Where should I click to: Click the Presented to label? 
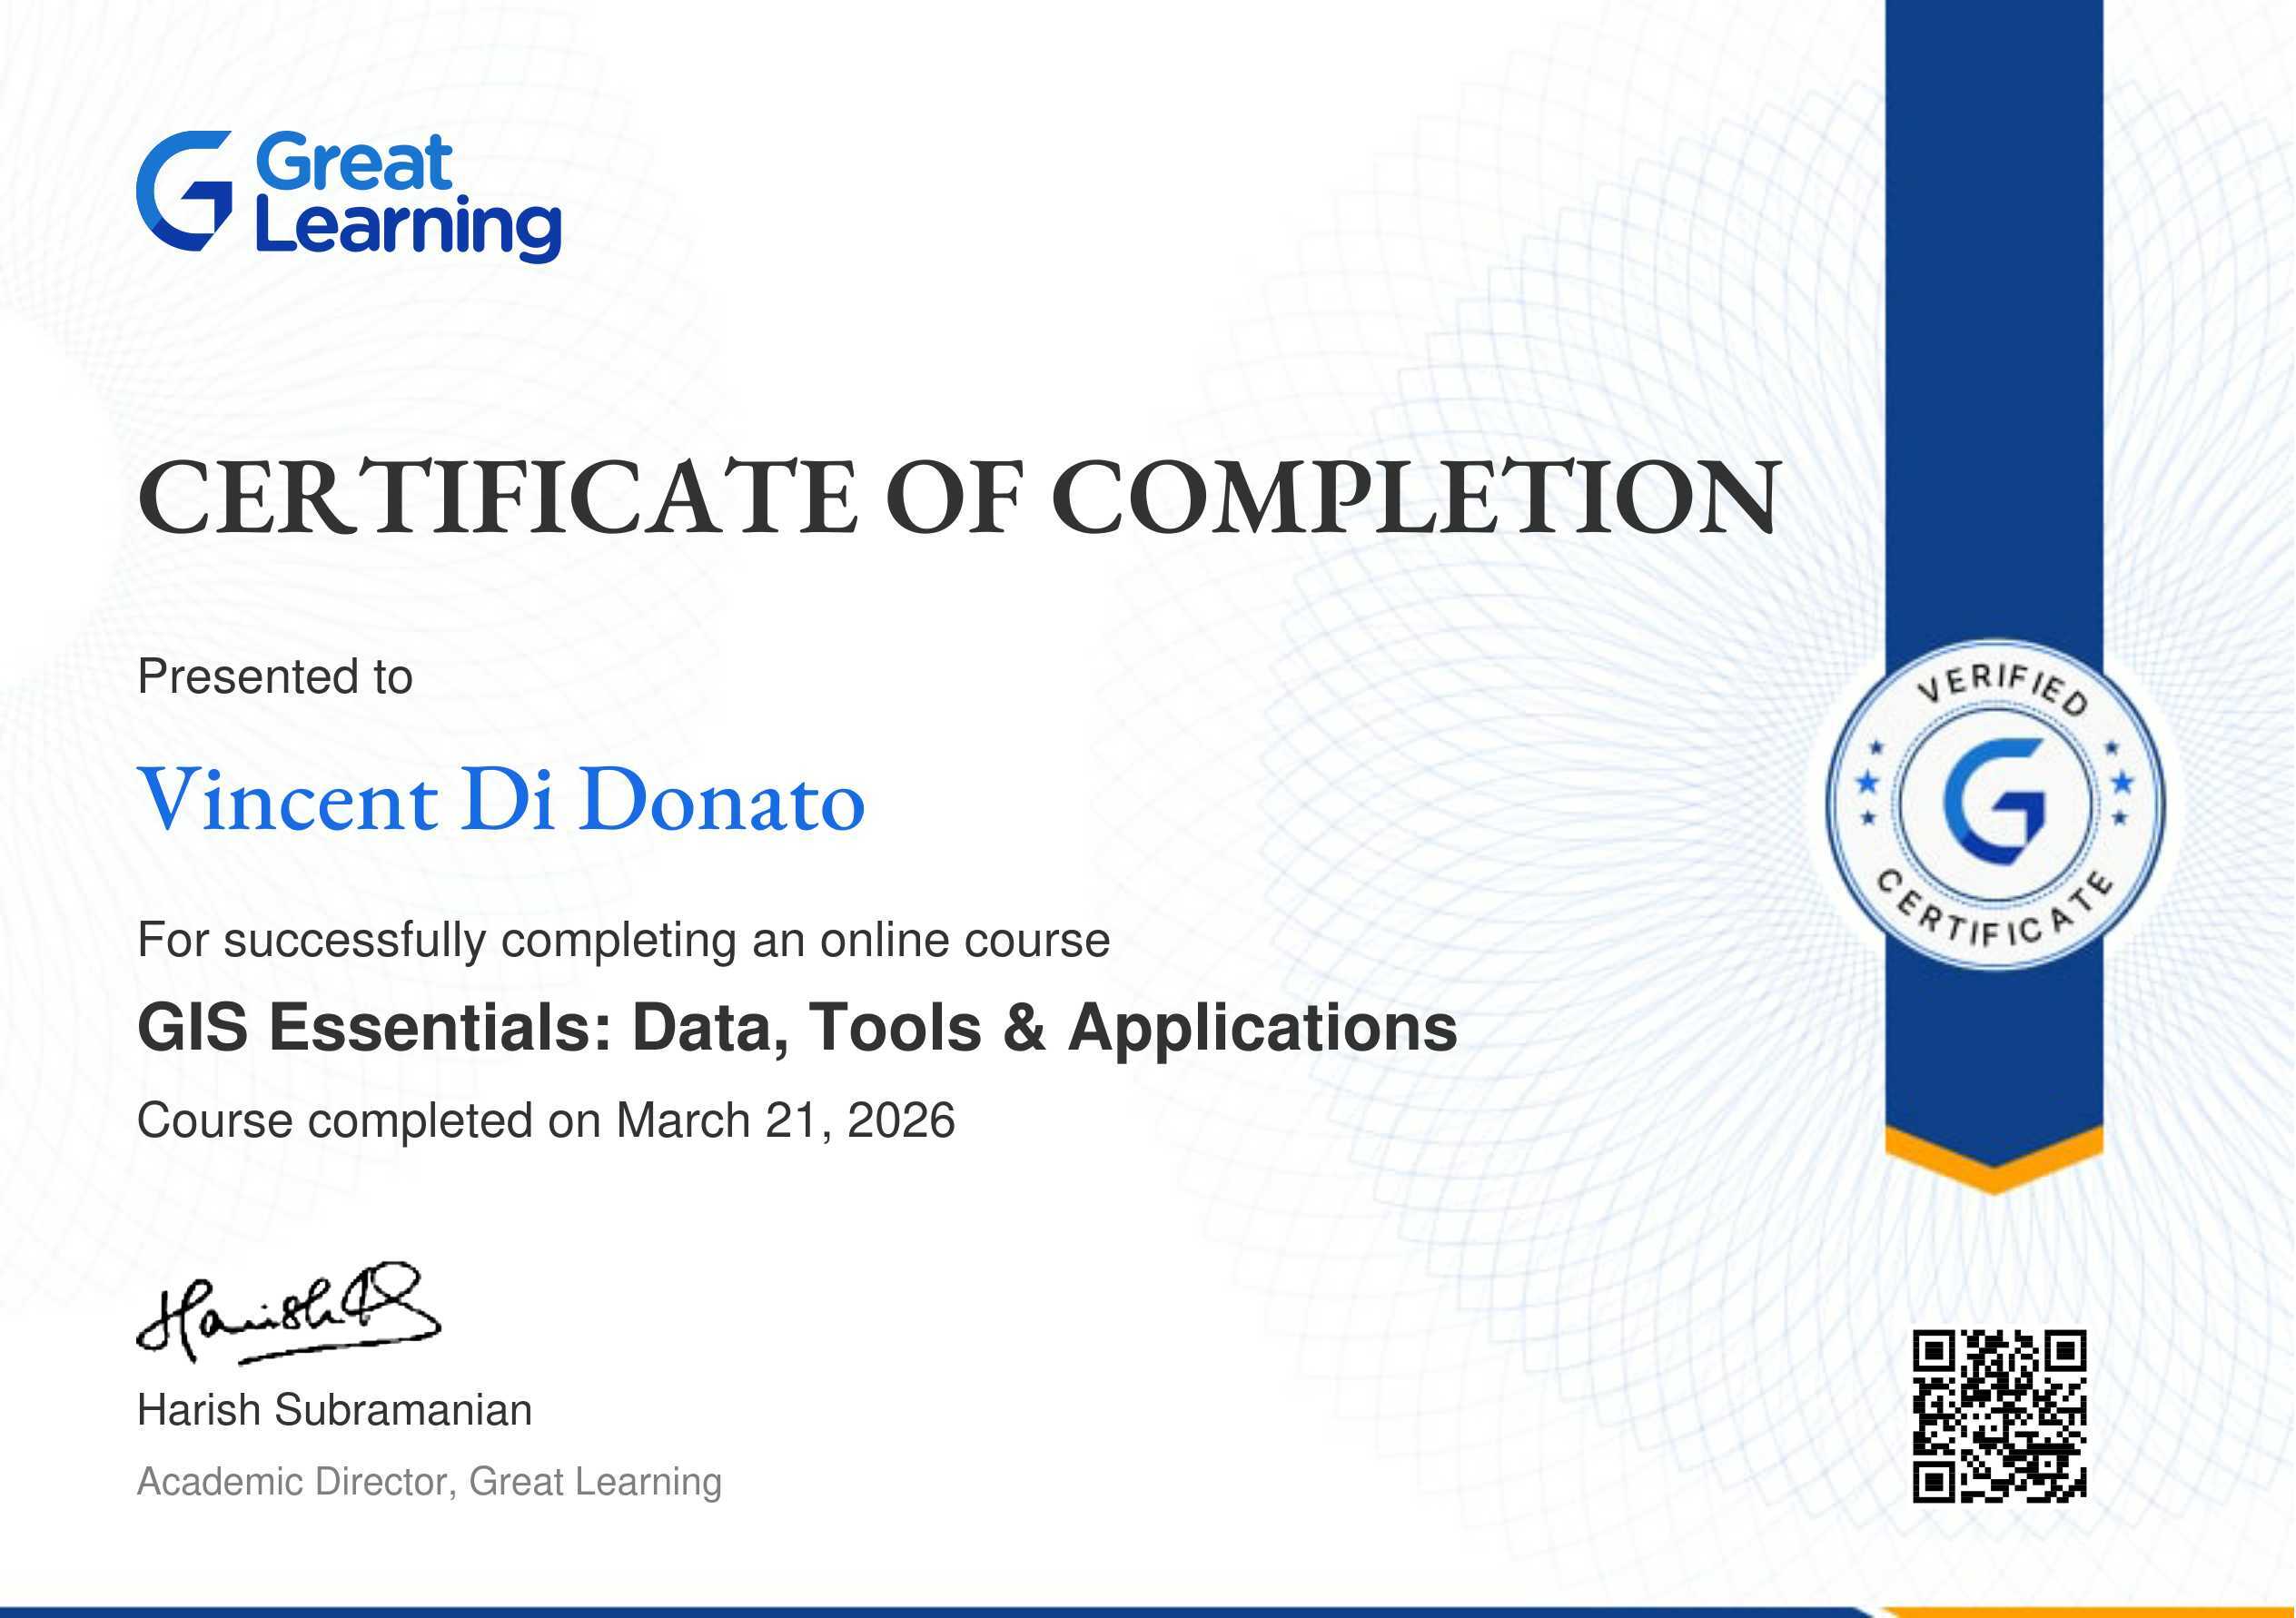[275, 677]
